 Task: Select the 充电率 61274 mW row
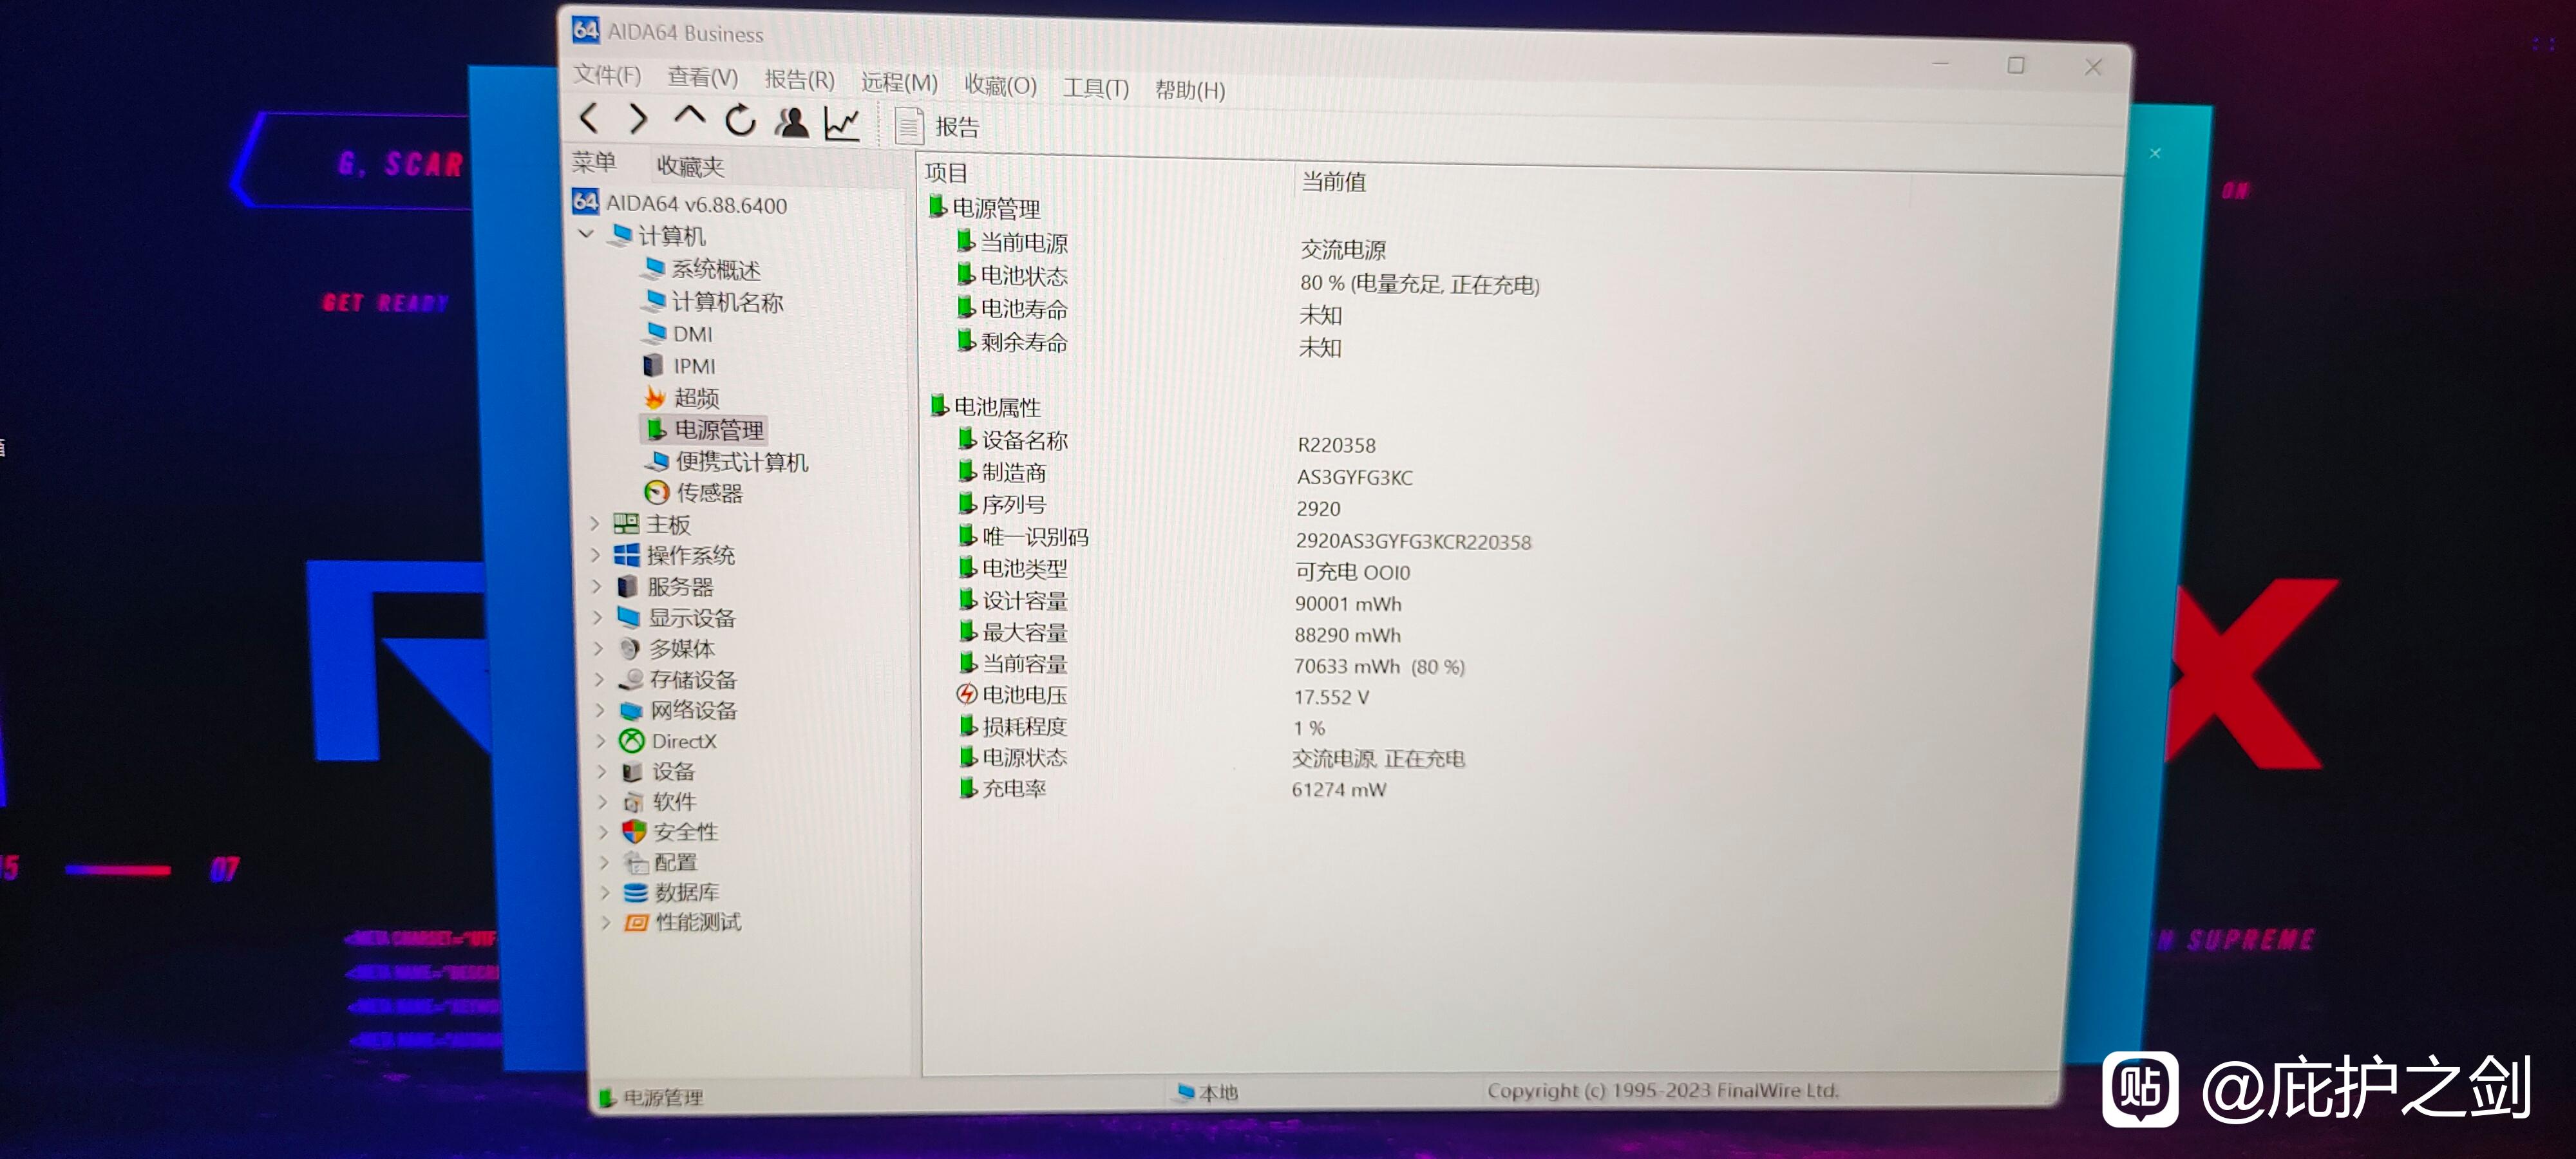pyautogui.click(x=1172, y=788)
